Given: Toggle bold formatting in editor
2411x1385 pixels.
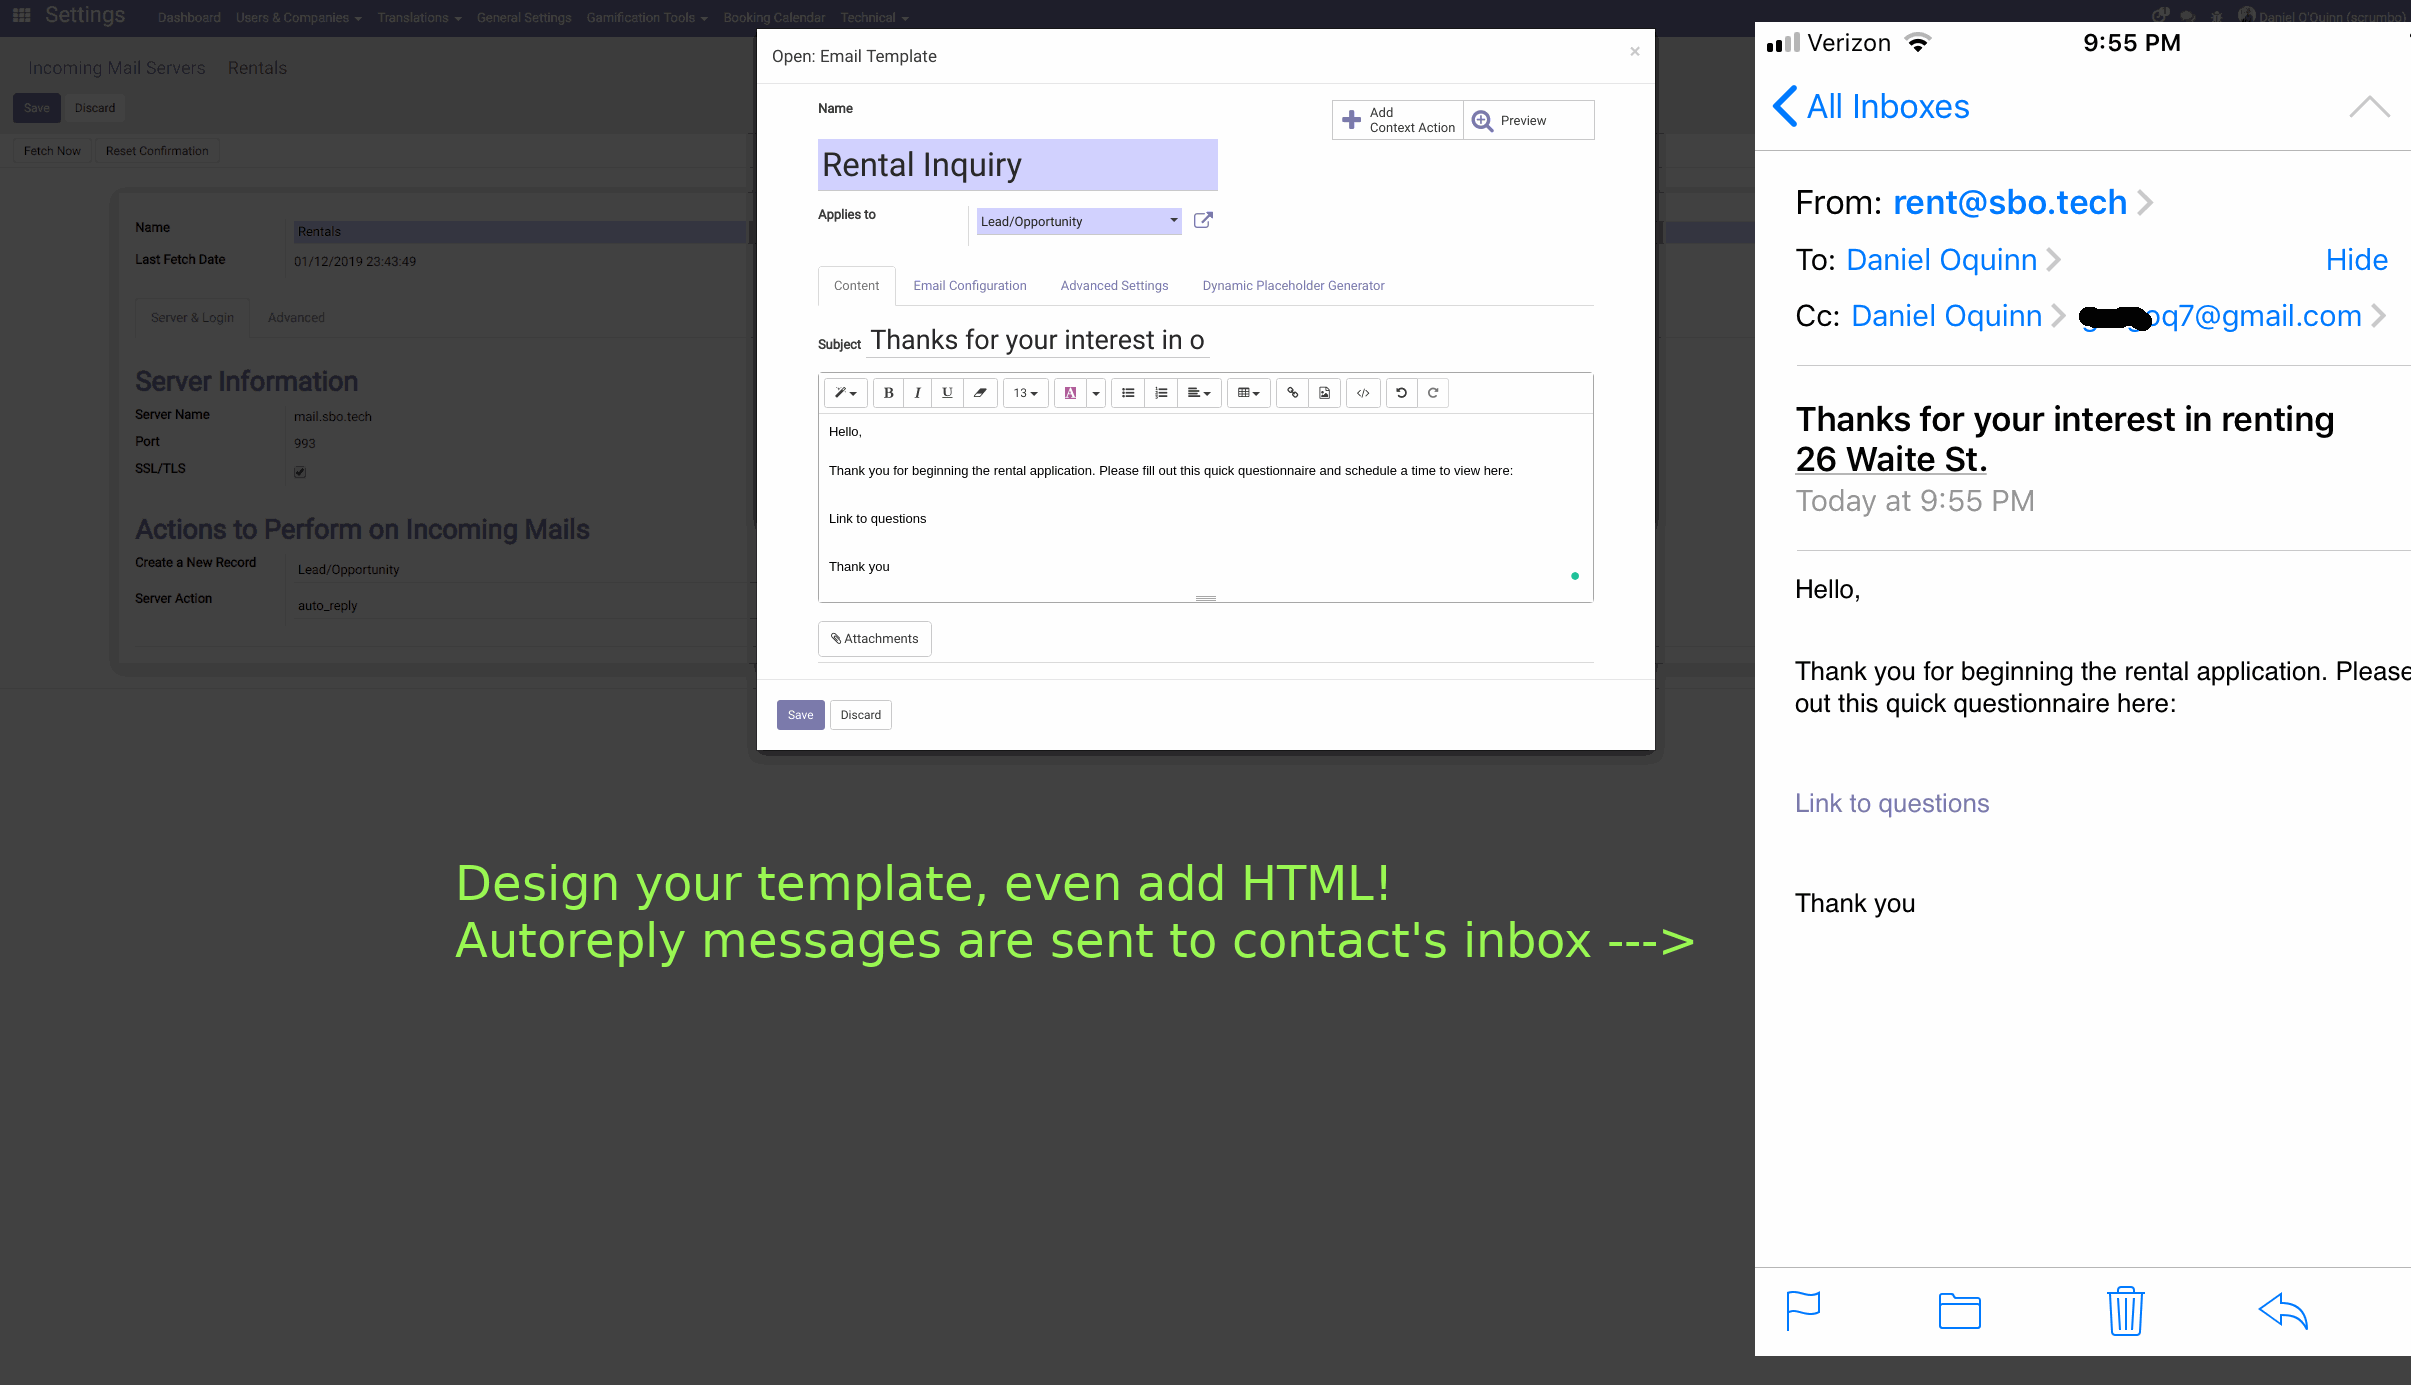Looking at the screenshot, I should (888, 393).
